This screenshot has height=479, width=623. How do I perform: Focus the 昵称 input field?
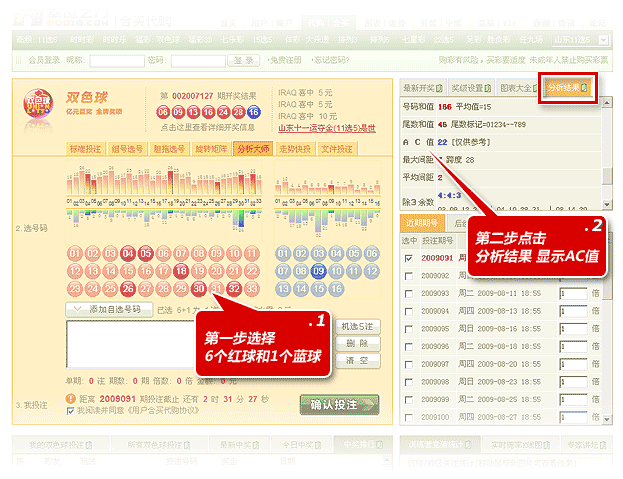[117, 61]
